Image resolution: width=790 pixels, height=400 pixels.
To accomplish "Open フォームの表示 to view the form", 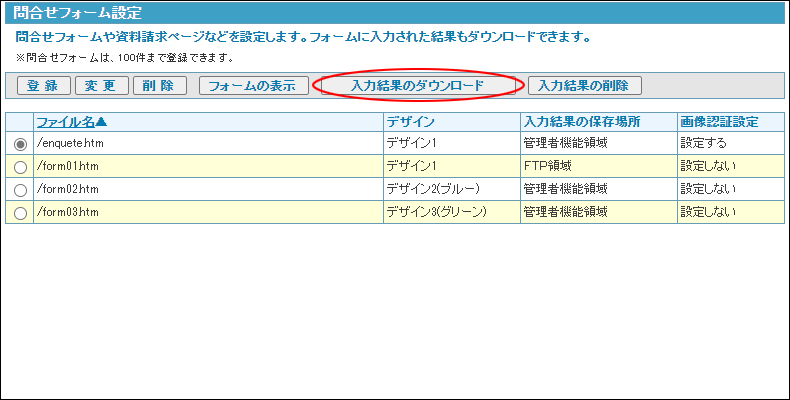I will 252,86.
